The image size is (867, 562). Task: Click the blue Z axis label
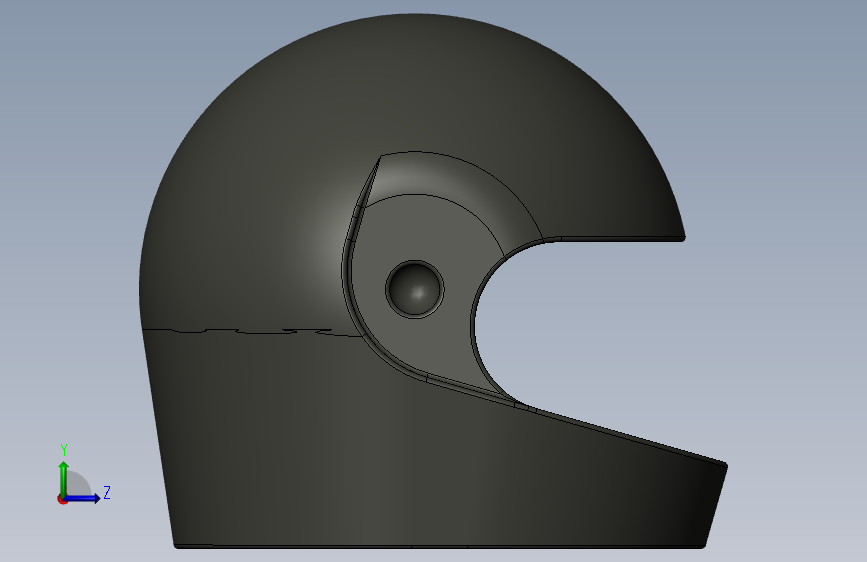click(107, 492)
